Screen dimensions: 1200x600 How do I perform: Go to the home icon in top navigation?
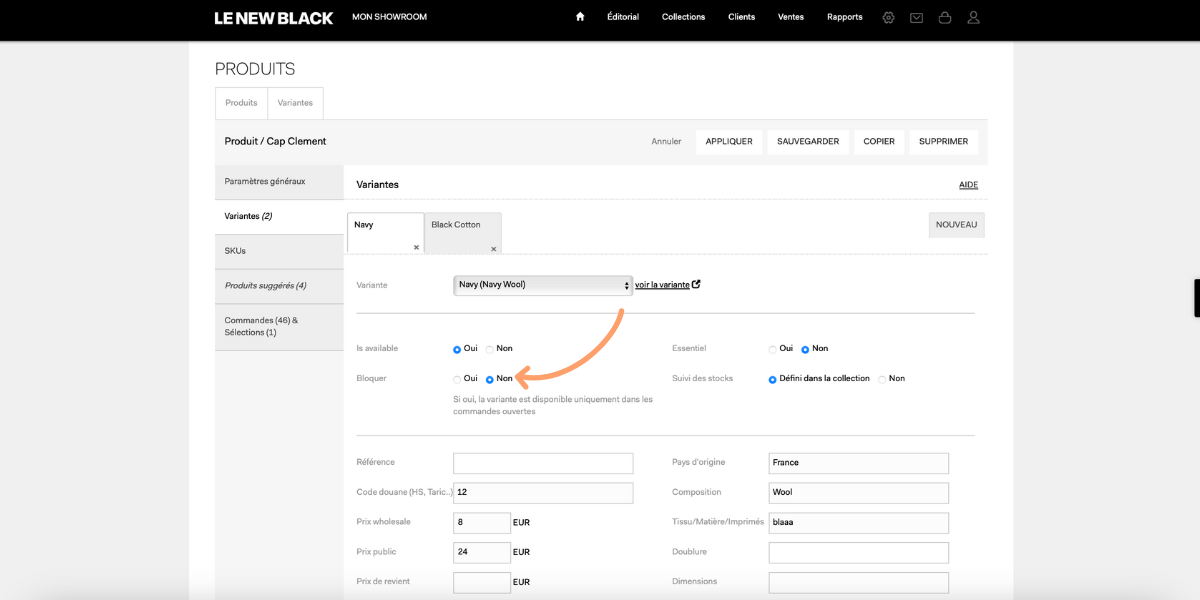pos(580,17)
